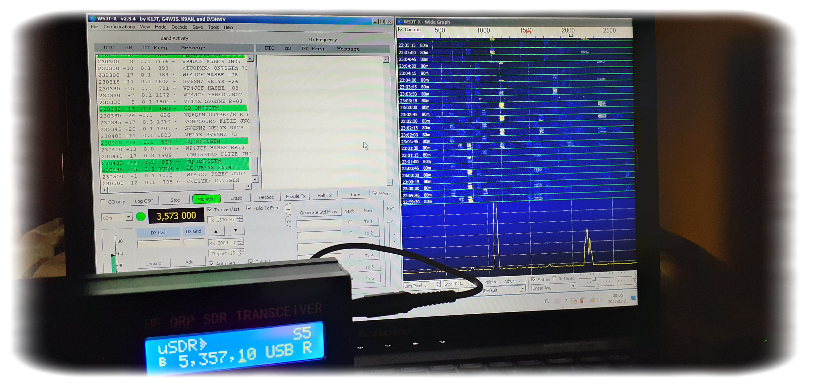
Task: Open the Mode menu
Action: 160,27
